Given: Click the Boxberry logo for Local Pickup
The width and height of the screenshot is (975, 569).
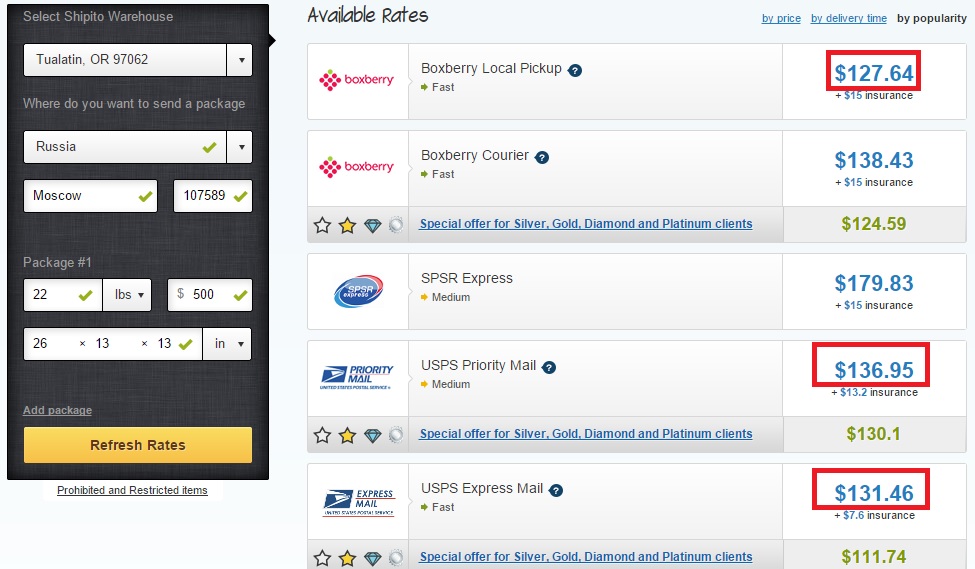Looking at the screenshot, I should coord(356,80).
